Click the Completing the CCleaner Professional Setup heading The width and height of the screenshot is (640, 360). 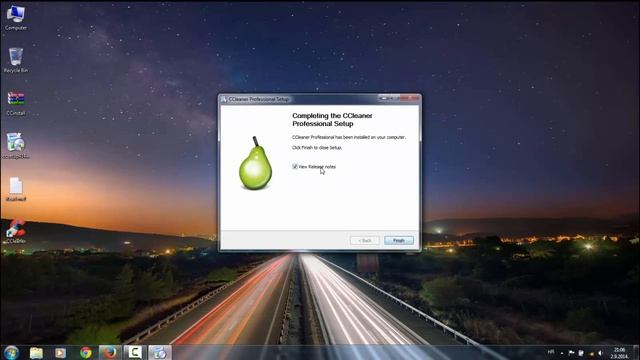tap(332, 120)
